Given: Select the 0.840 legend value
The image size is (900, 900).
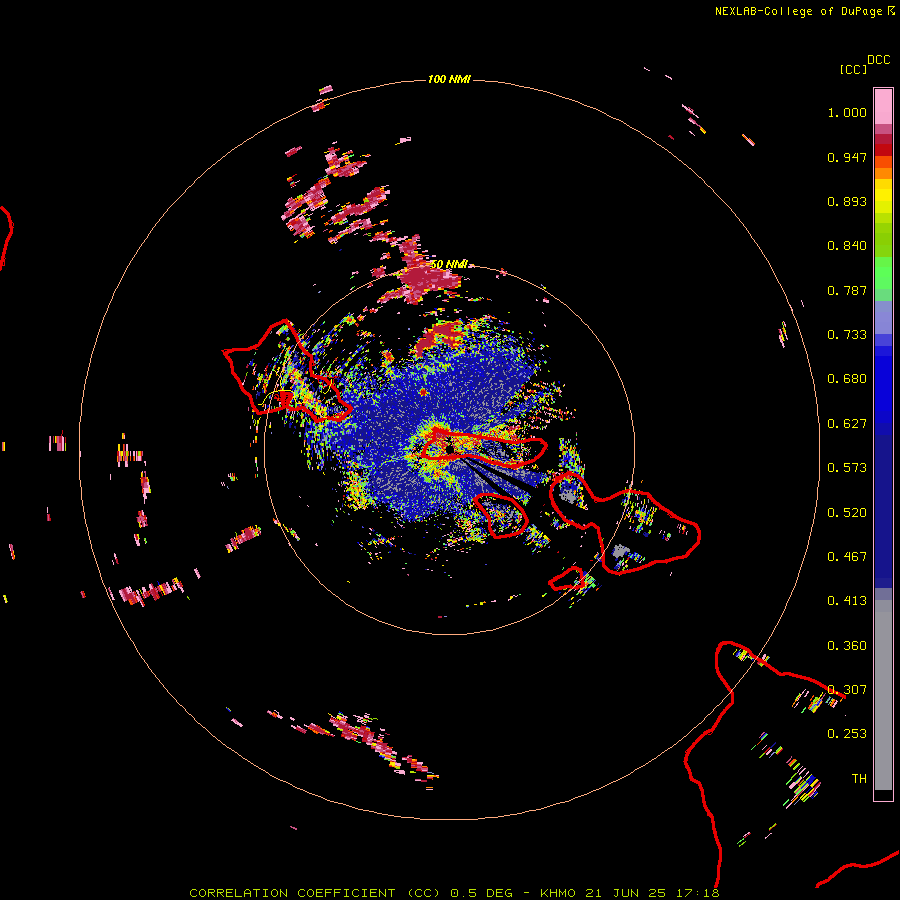Looking at the screenshot, I should (847, 246).
